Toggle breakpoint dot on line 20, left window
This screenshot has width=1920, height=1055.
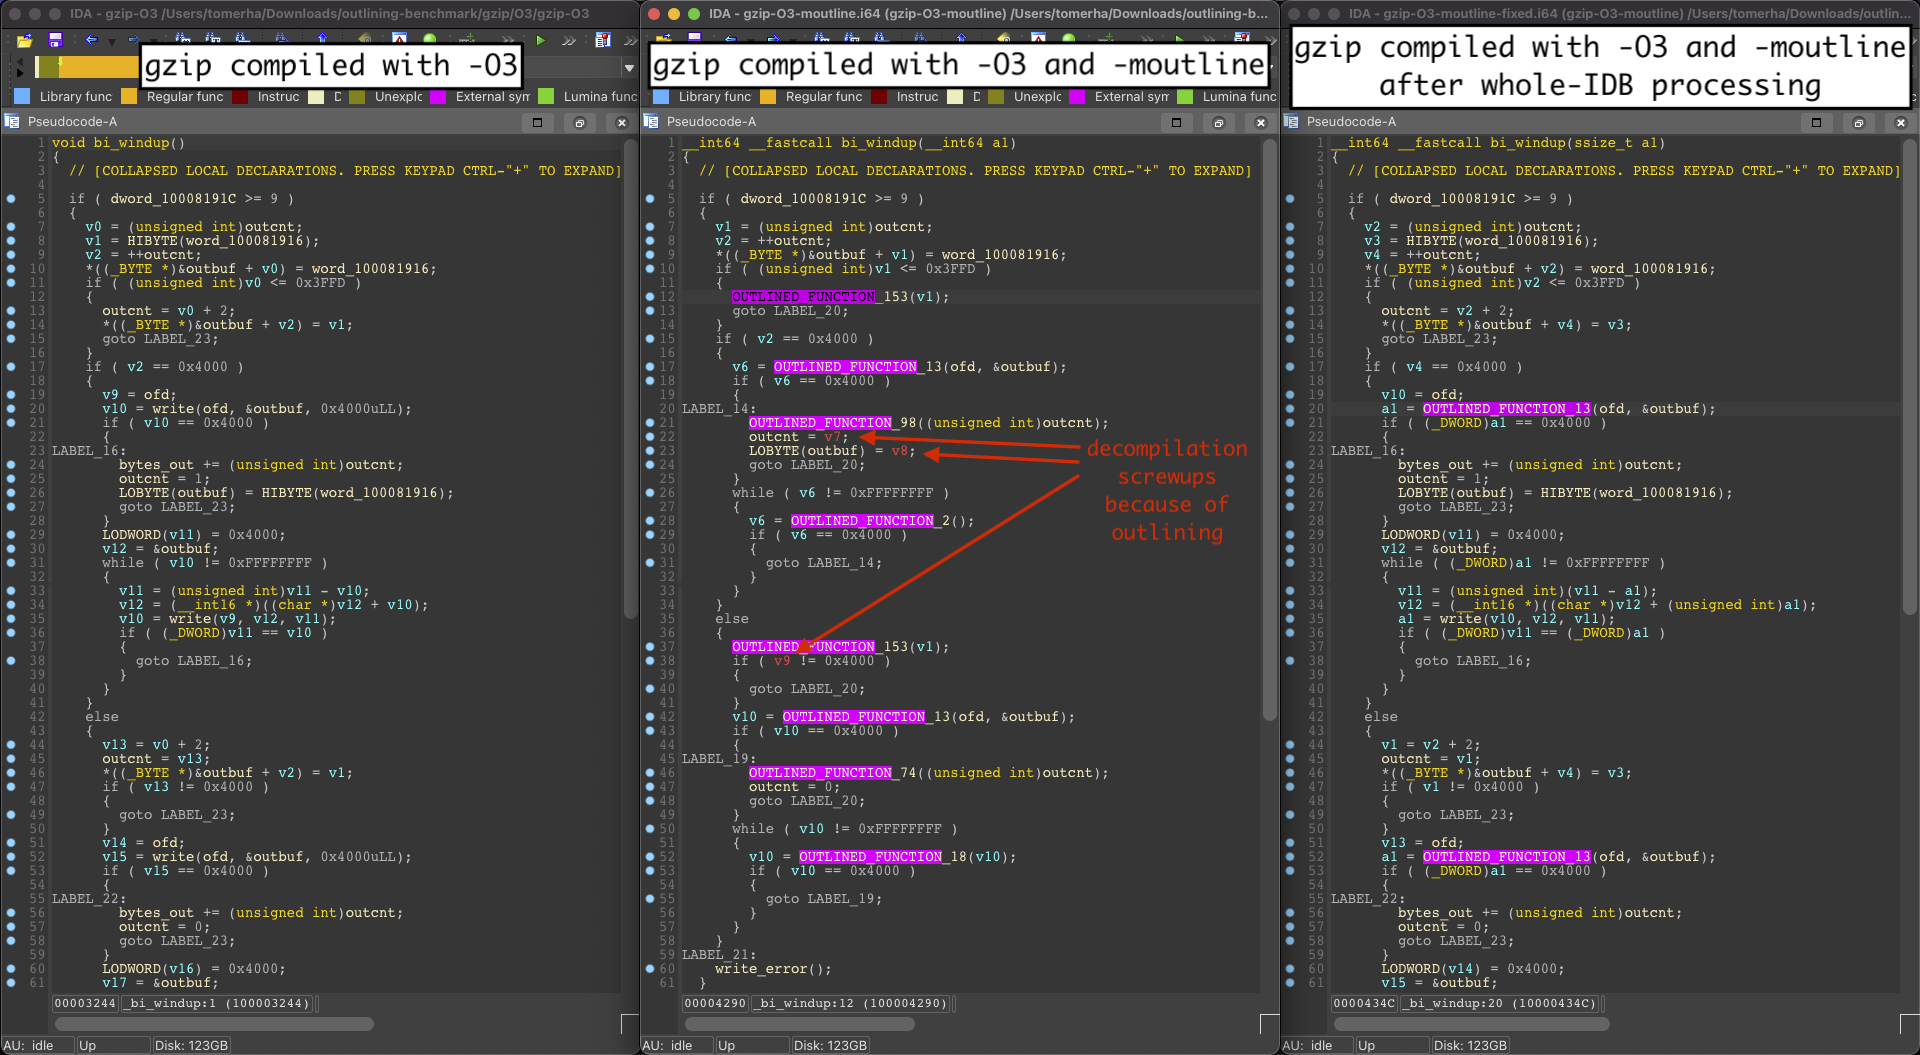11,409
